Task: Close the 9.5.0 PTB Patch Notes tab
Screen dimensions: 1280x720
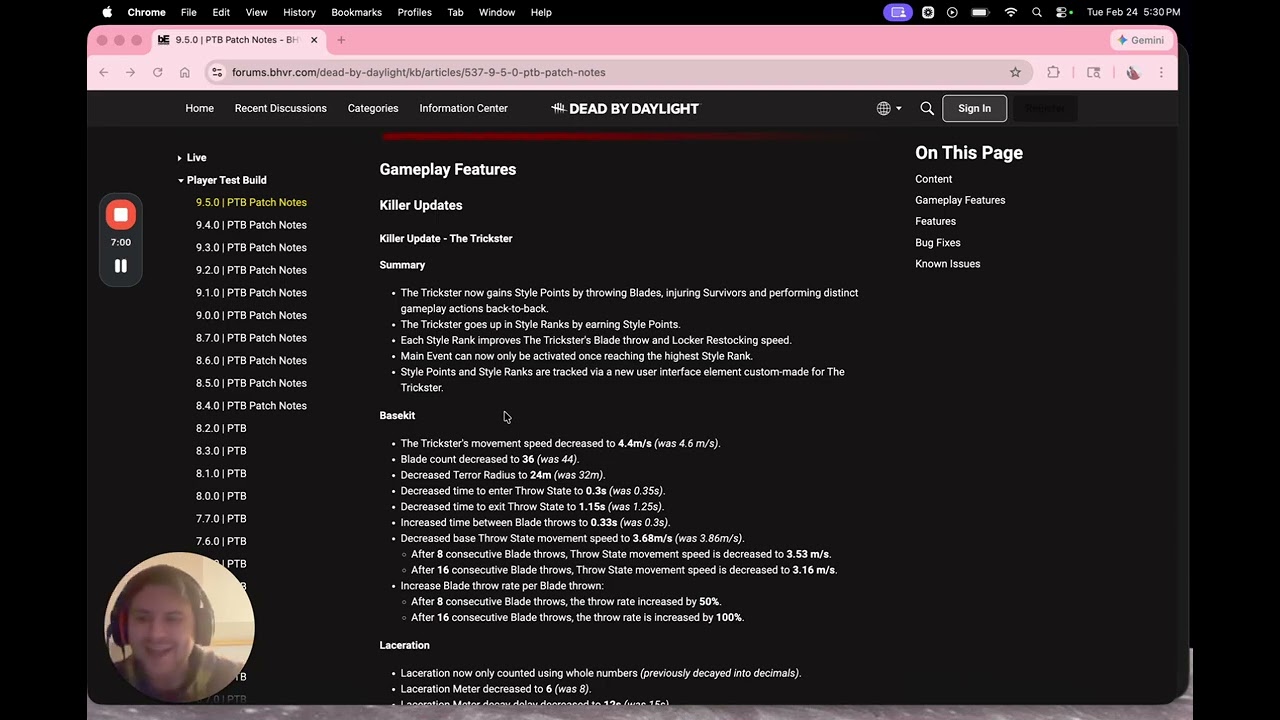Action: click(x=314, y=40)
